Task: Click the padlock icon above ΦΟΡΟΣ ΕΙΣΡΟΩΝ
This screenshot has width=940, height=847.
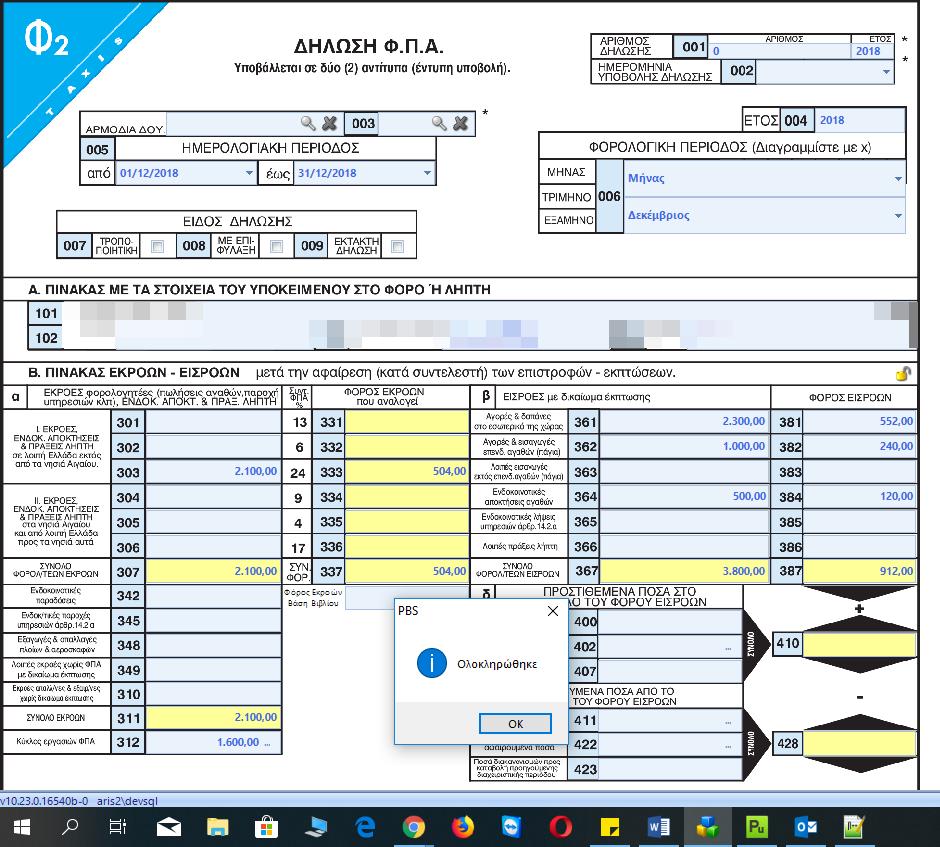Action: [x=903, y=373]
